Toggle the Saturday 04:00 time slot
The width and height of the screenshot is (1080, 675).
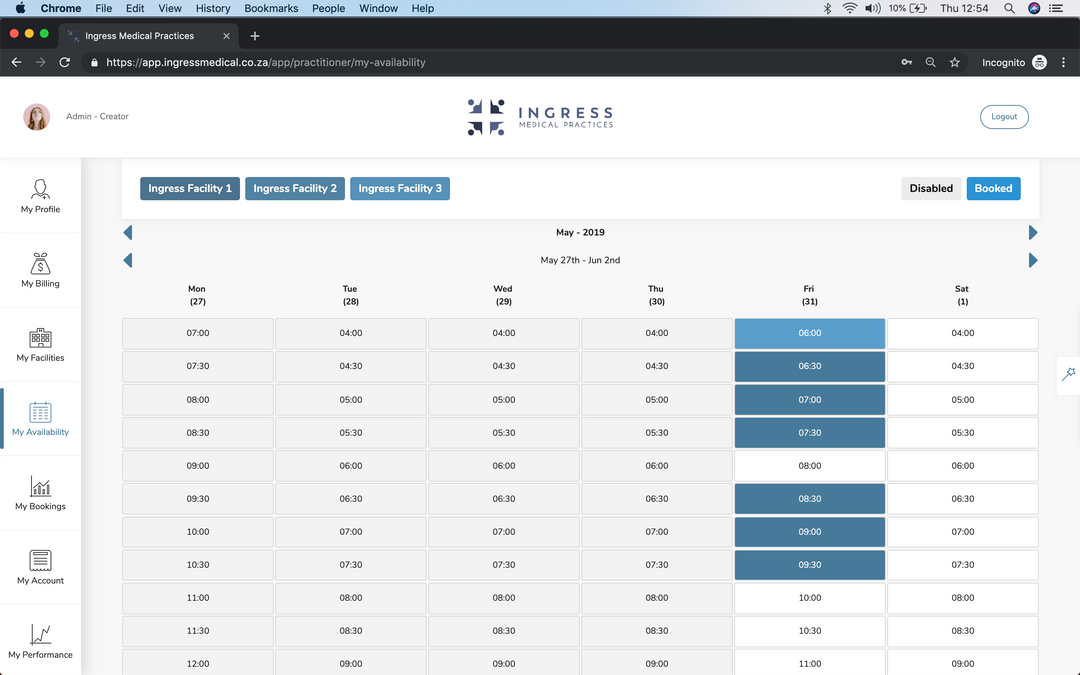[962, 333]
